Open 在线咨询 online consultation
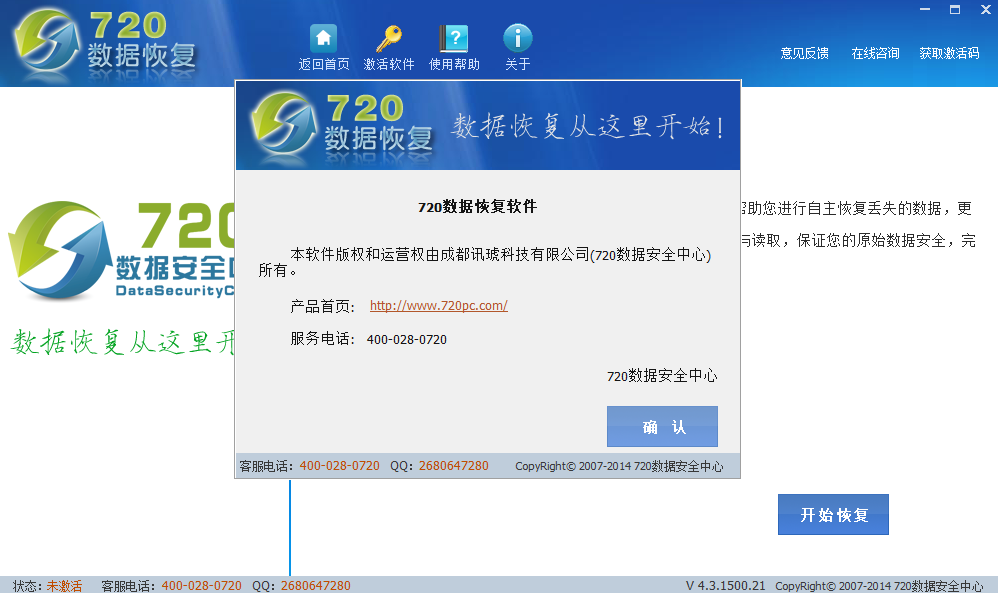The width and height of the screenshot is (998, 593). click(x=875, y=53)
